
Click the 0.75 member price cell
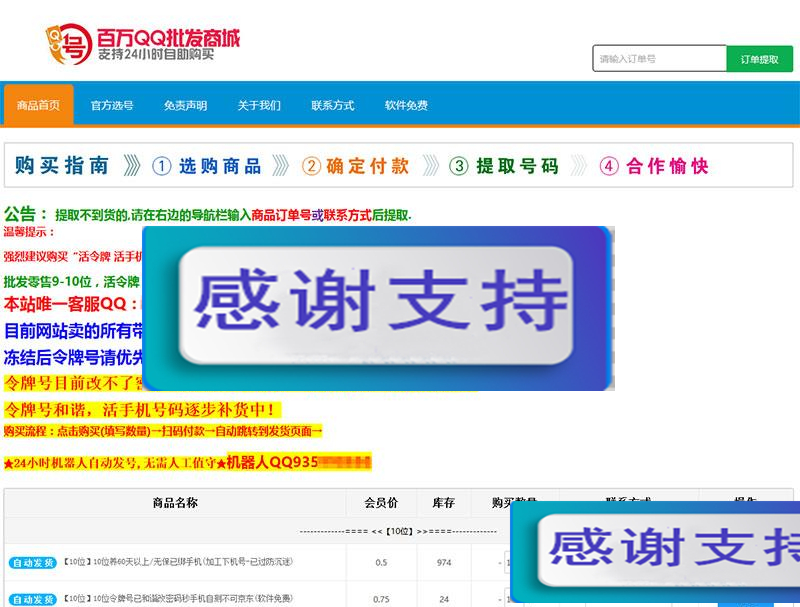[381, 599]
